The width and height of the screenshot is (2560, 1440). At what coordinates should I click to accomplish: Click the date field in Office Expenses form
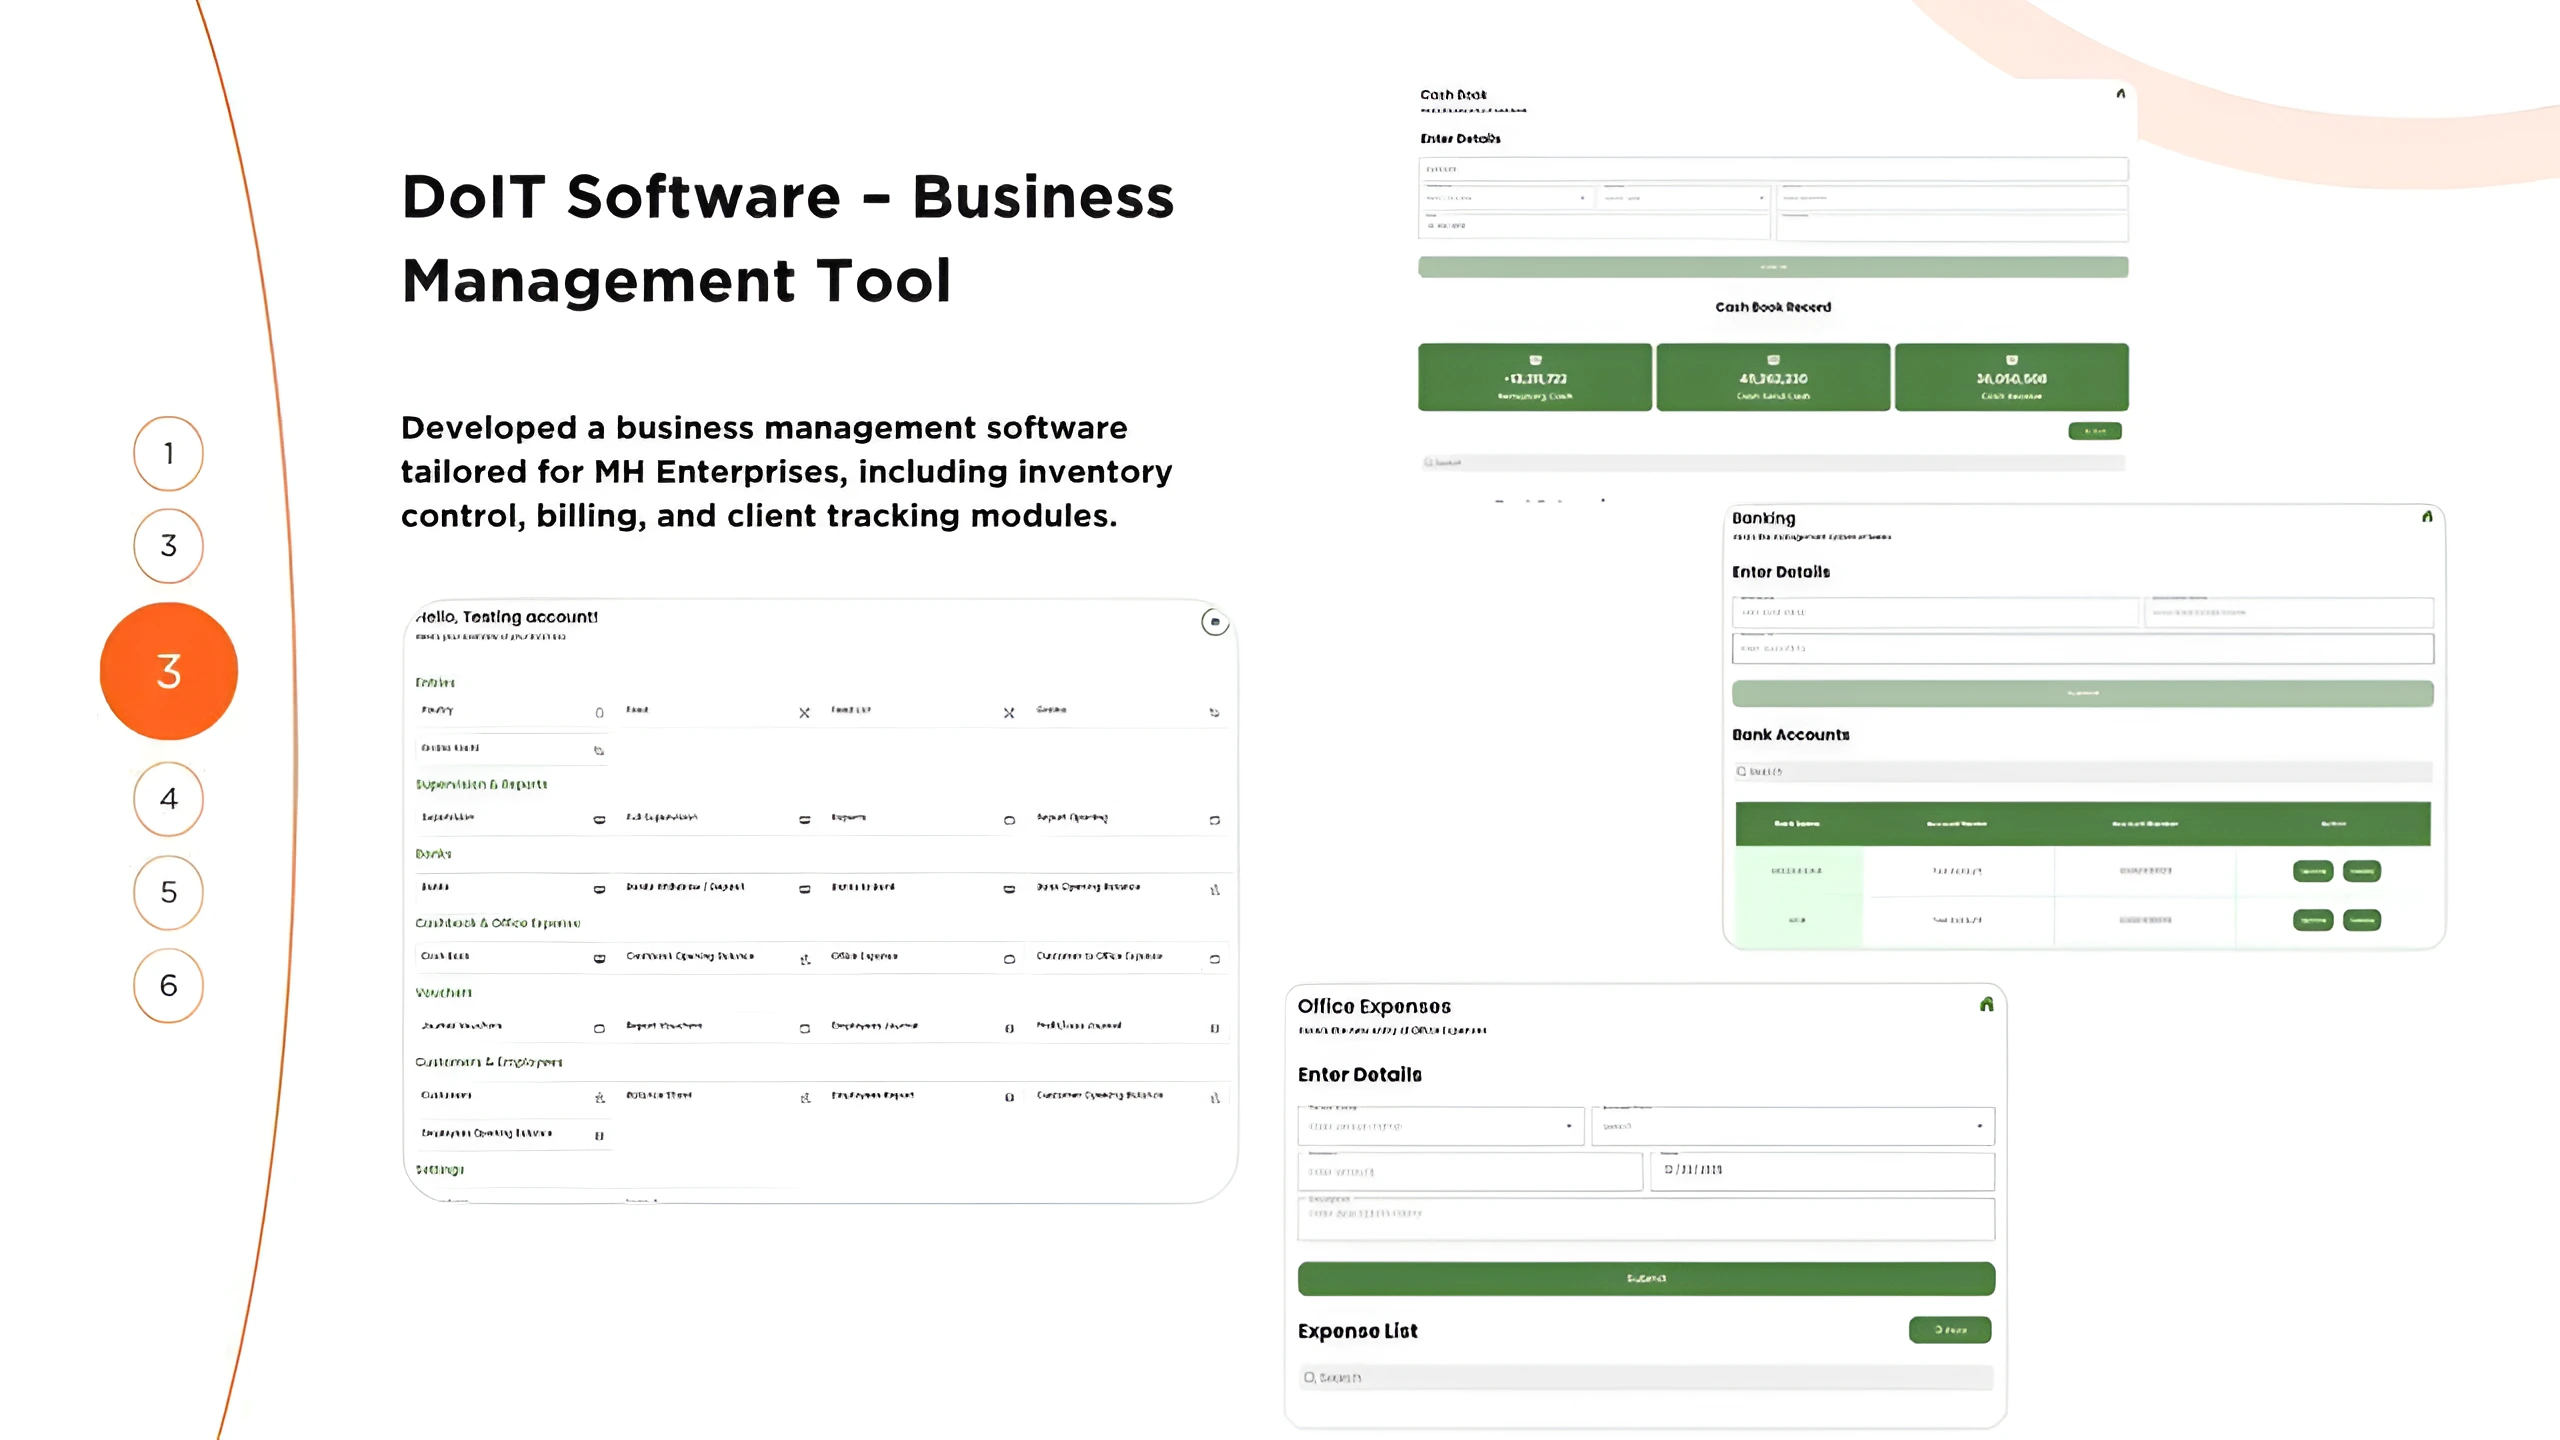tap(1822, 1170)
